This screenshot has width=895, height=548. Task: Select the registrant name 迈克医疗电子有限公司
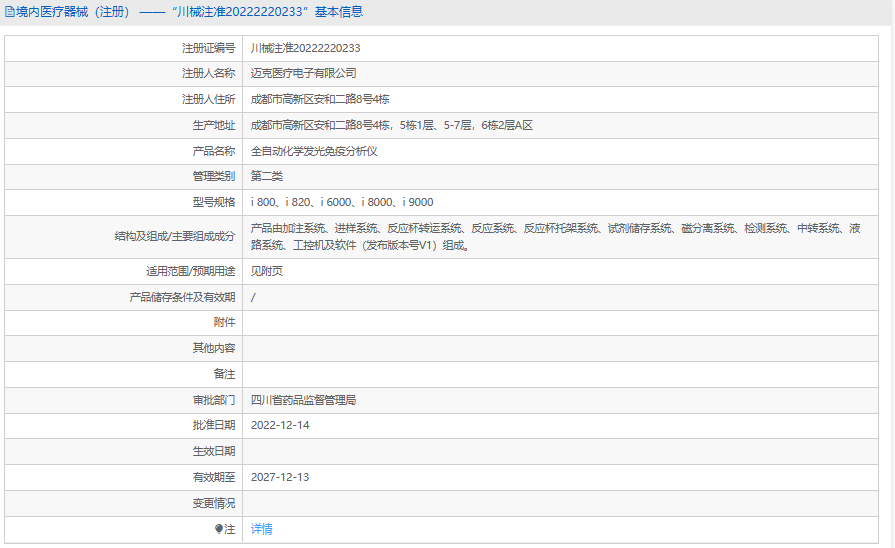pyautogui.click(x=304, y=73)
